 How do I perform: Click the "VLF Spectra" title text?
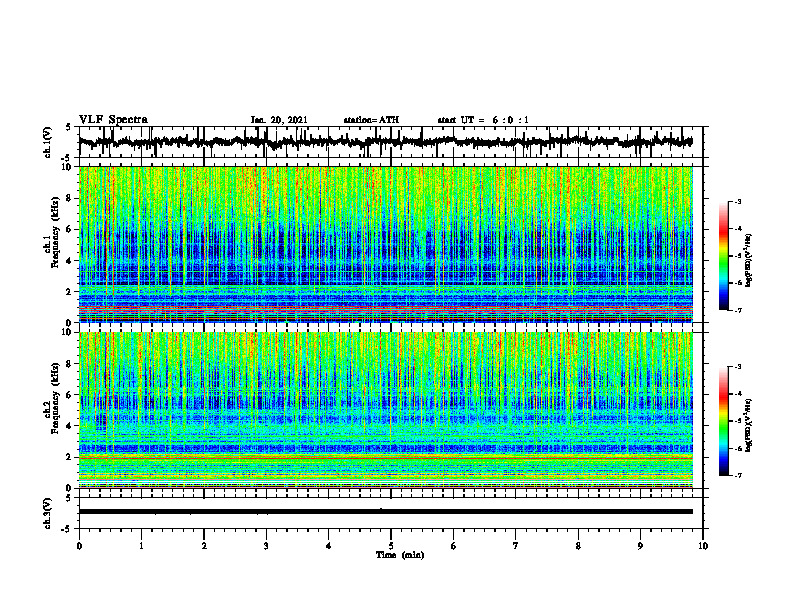113,120
